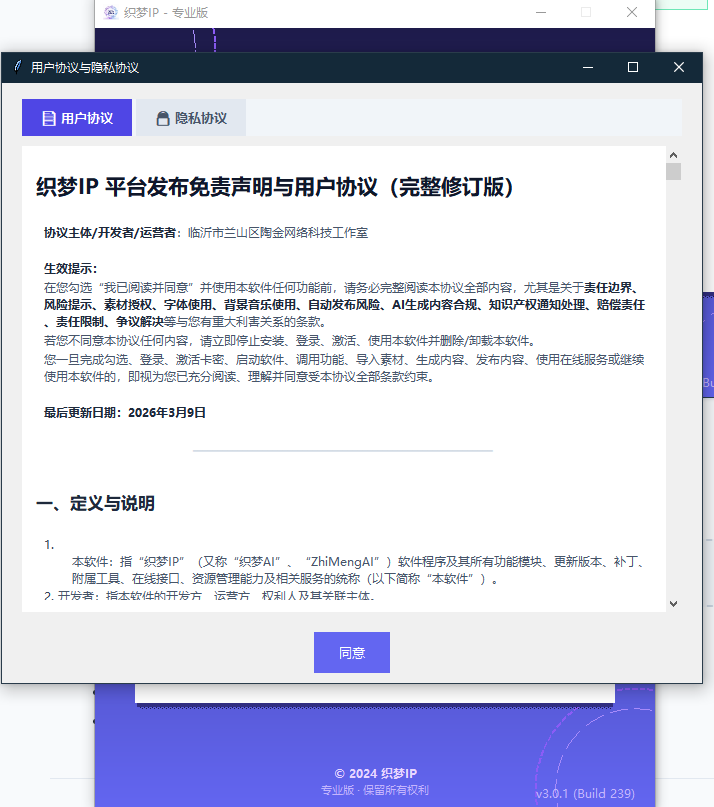Click the background window title 织梦IP - 专业版
This screenshot has width=714, height=807.
[166, 13]
